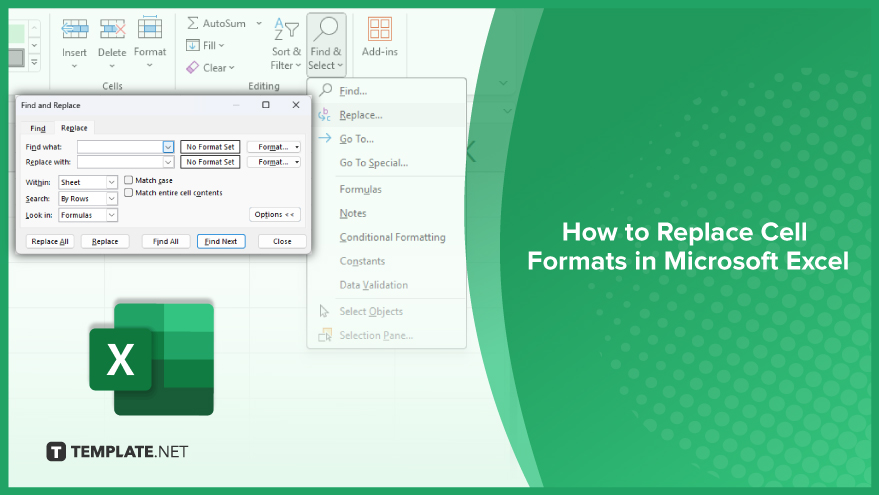Click the styles gallery More arrow
Image resolution: width=879 pixels, height=495 pixels.
pyautogui.click(x=34, y=62)
